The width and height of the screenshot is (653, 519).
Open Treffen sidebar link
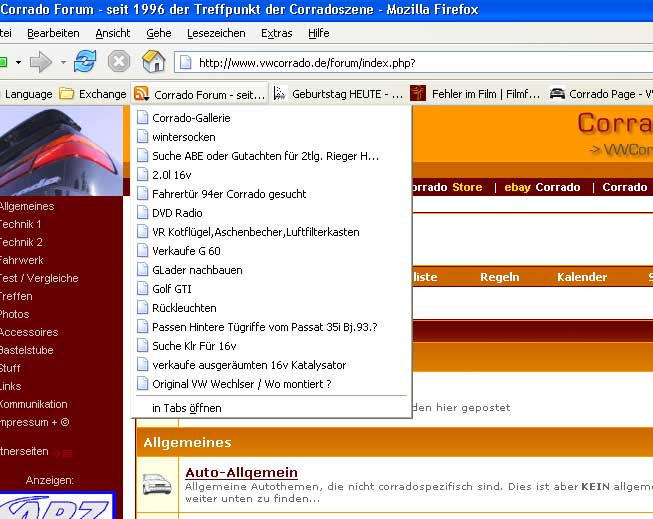pos(16,296)
